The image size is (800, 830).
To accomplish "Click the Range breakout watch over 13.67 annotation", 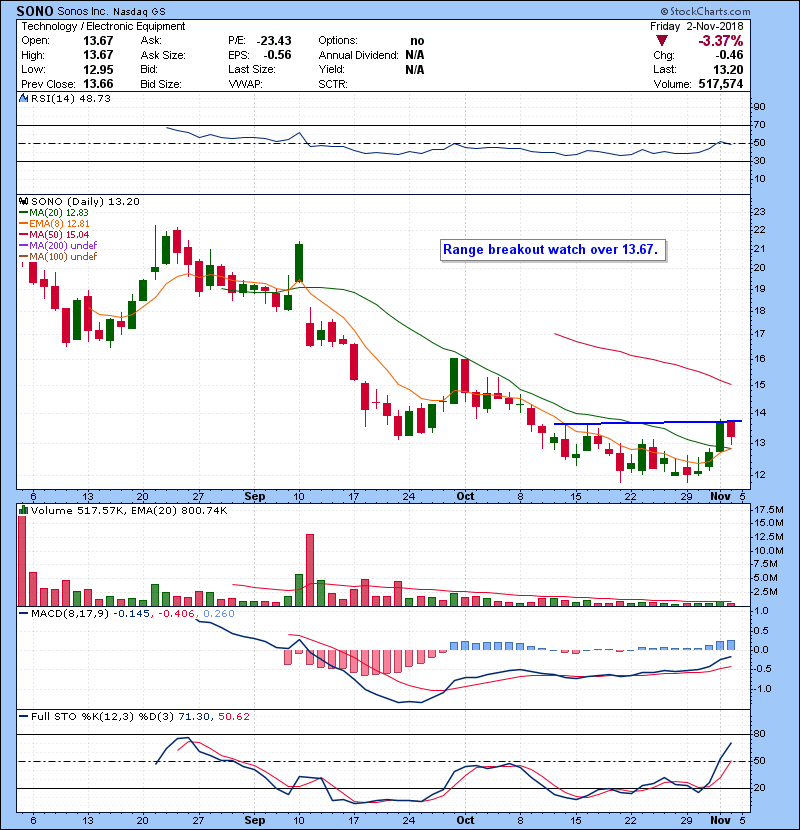I will 551,250.
